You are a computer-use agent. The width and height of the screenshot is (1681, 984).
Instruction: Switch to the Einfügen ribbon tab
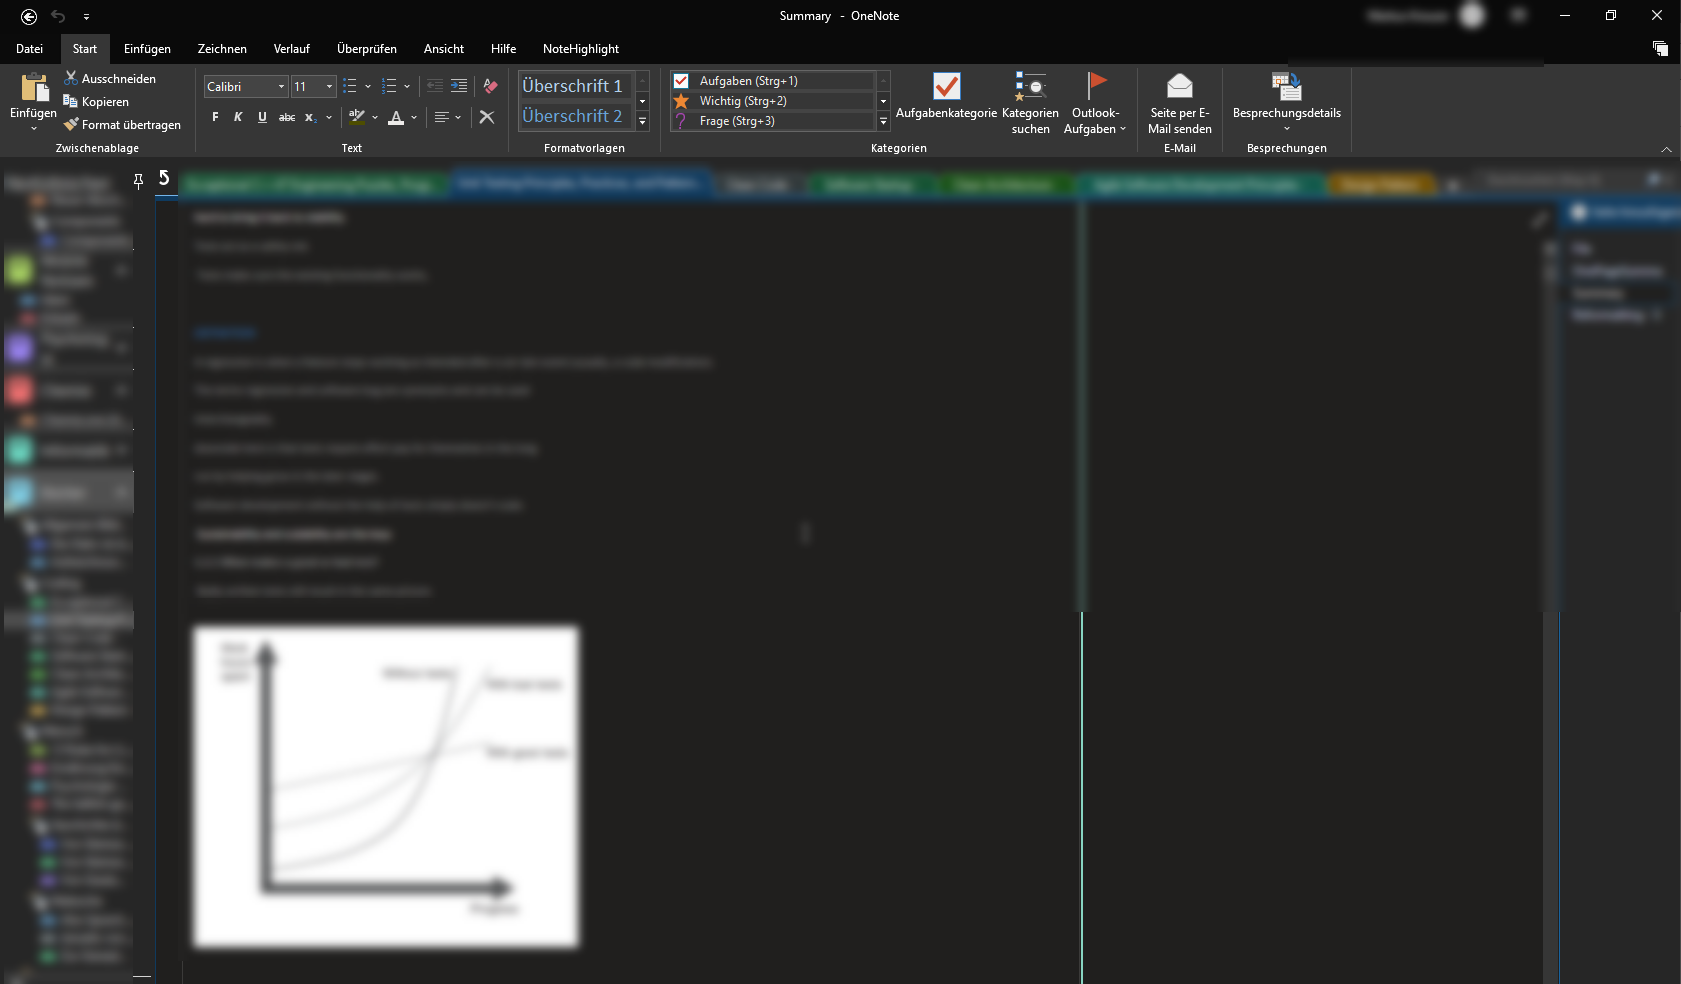(x=147, y=49)
